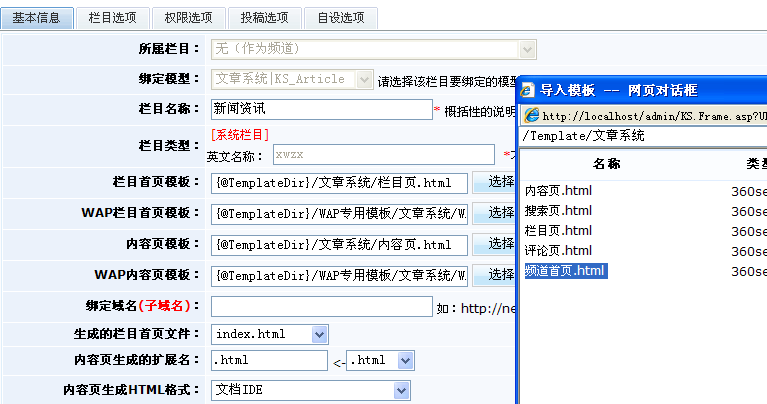Select the 自设选项 tab

click(x=341, y=18)
